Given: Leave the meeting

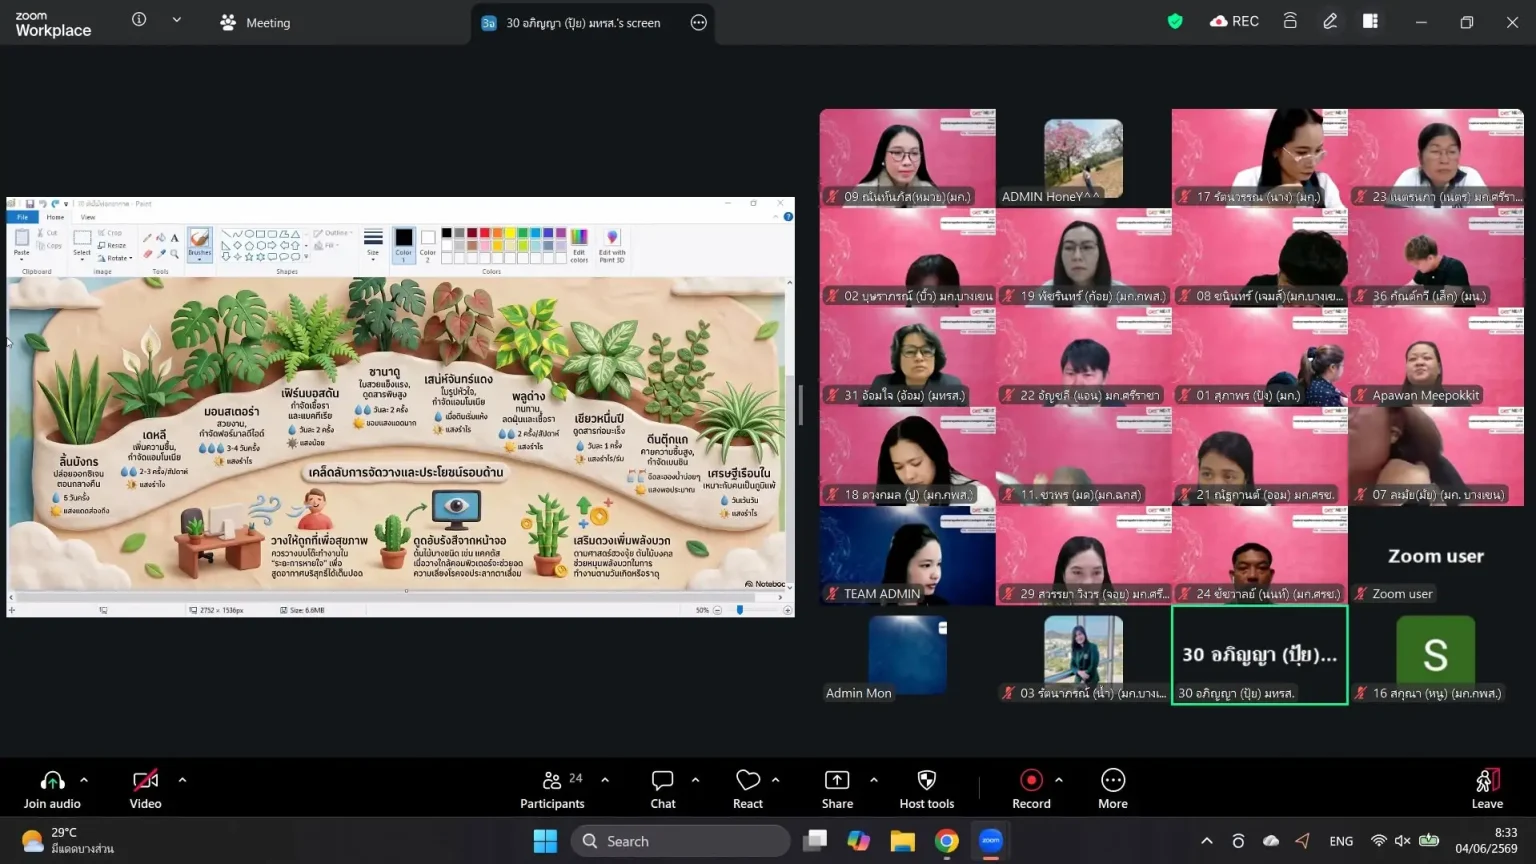Looking at the screenshot, I should click(x=1487, y=789).
